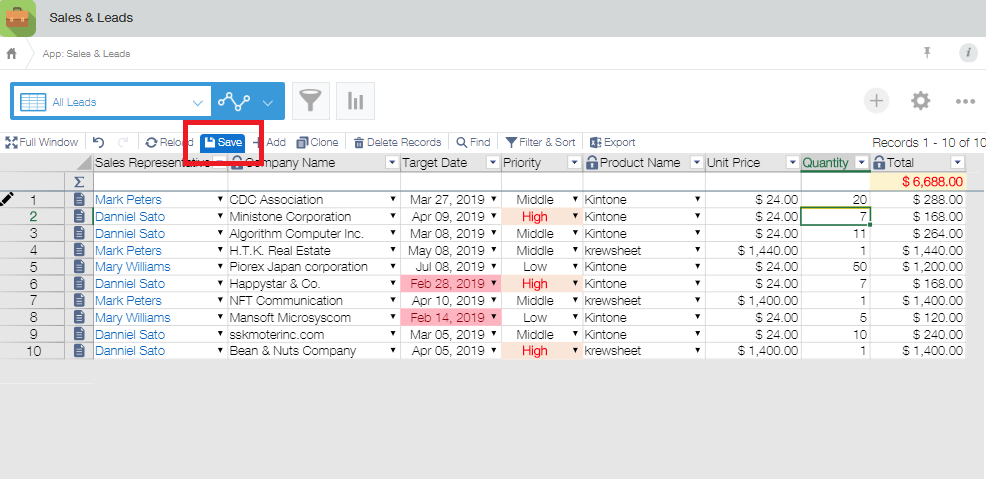Viewport: 986px width, 479px height.
Task: Select the Quantity cell showing 50
Action: (835, 267)
